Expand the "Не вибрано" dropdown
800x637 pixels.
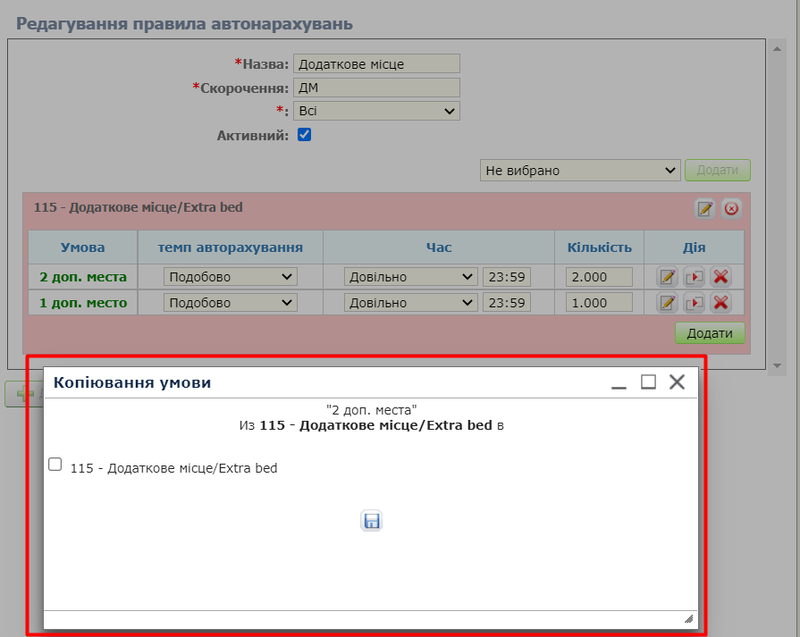[580, 170]
